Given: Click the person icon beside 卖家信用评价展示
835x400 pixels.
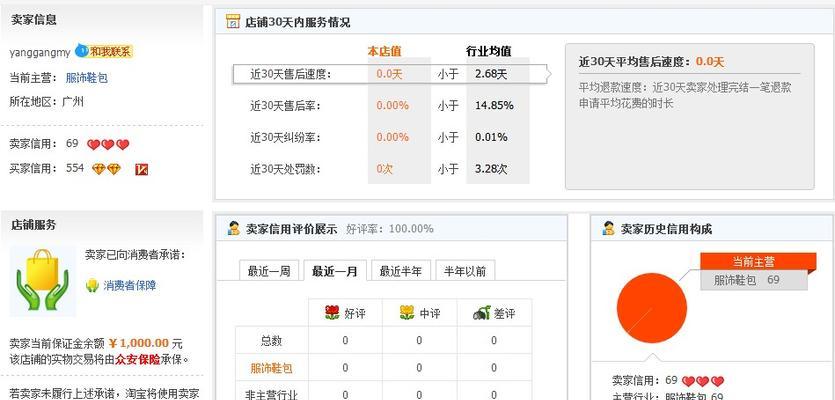Looking at the screenshot, I should (233, 228).
